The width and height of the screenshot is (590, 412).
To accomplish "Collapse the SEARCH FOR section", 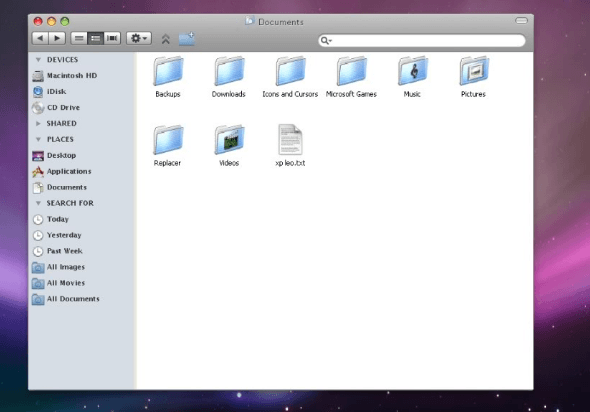I will (x=38, y=203).
